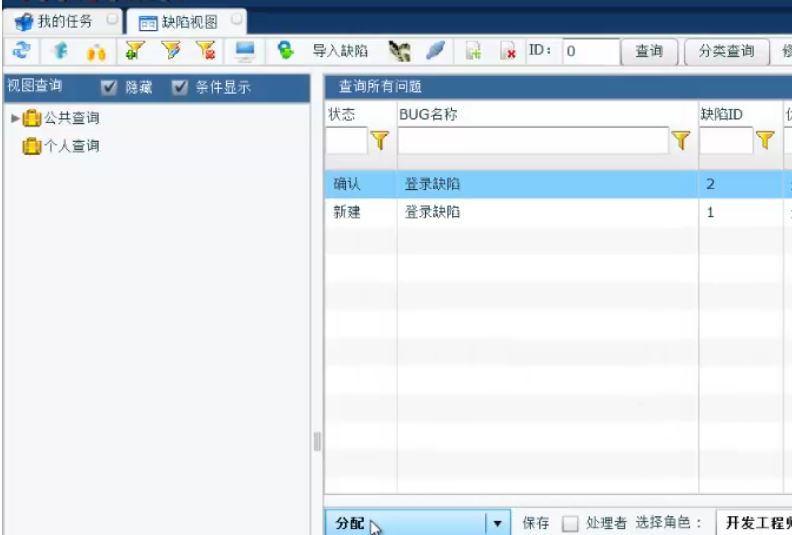Open the 分配 action dropdown arrow
The image size is (792, 535).
pos(498,523)
